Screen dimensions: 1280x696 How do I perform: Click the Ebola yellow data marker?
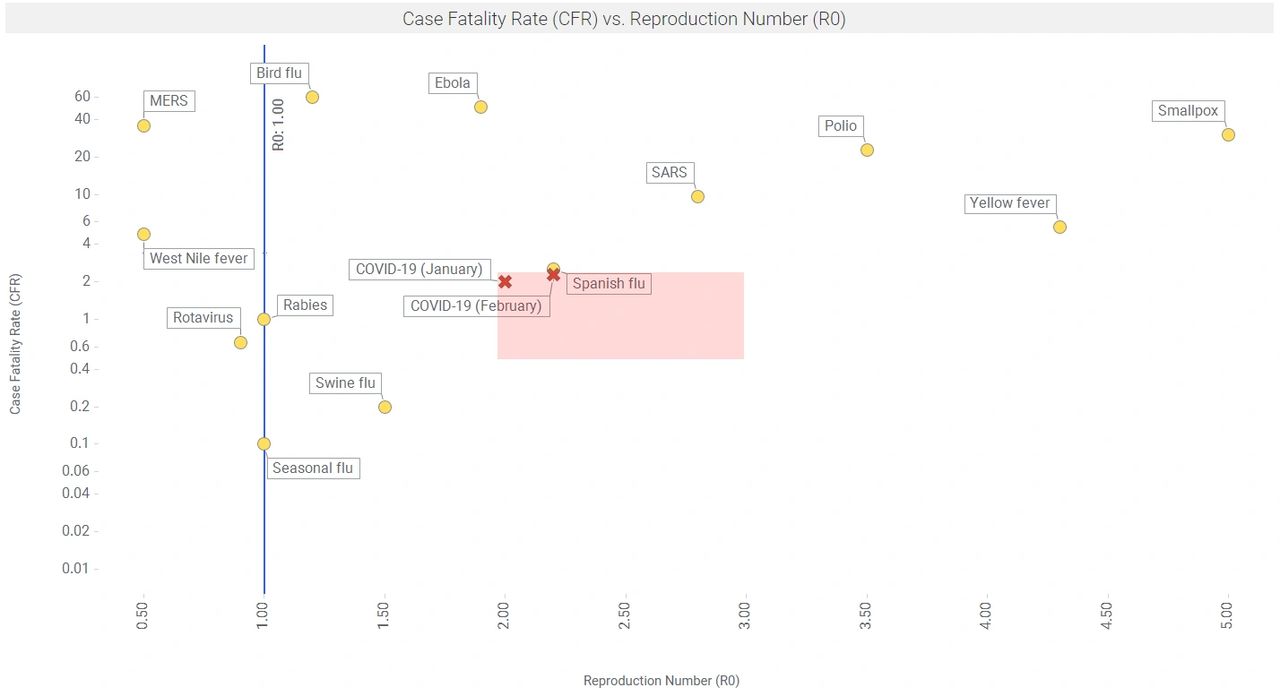(x=481, y=107)
